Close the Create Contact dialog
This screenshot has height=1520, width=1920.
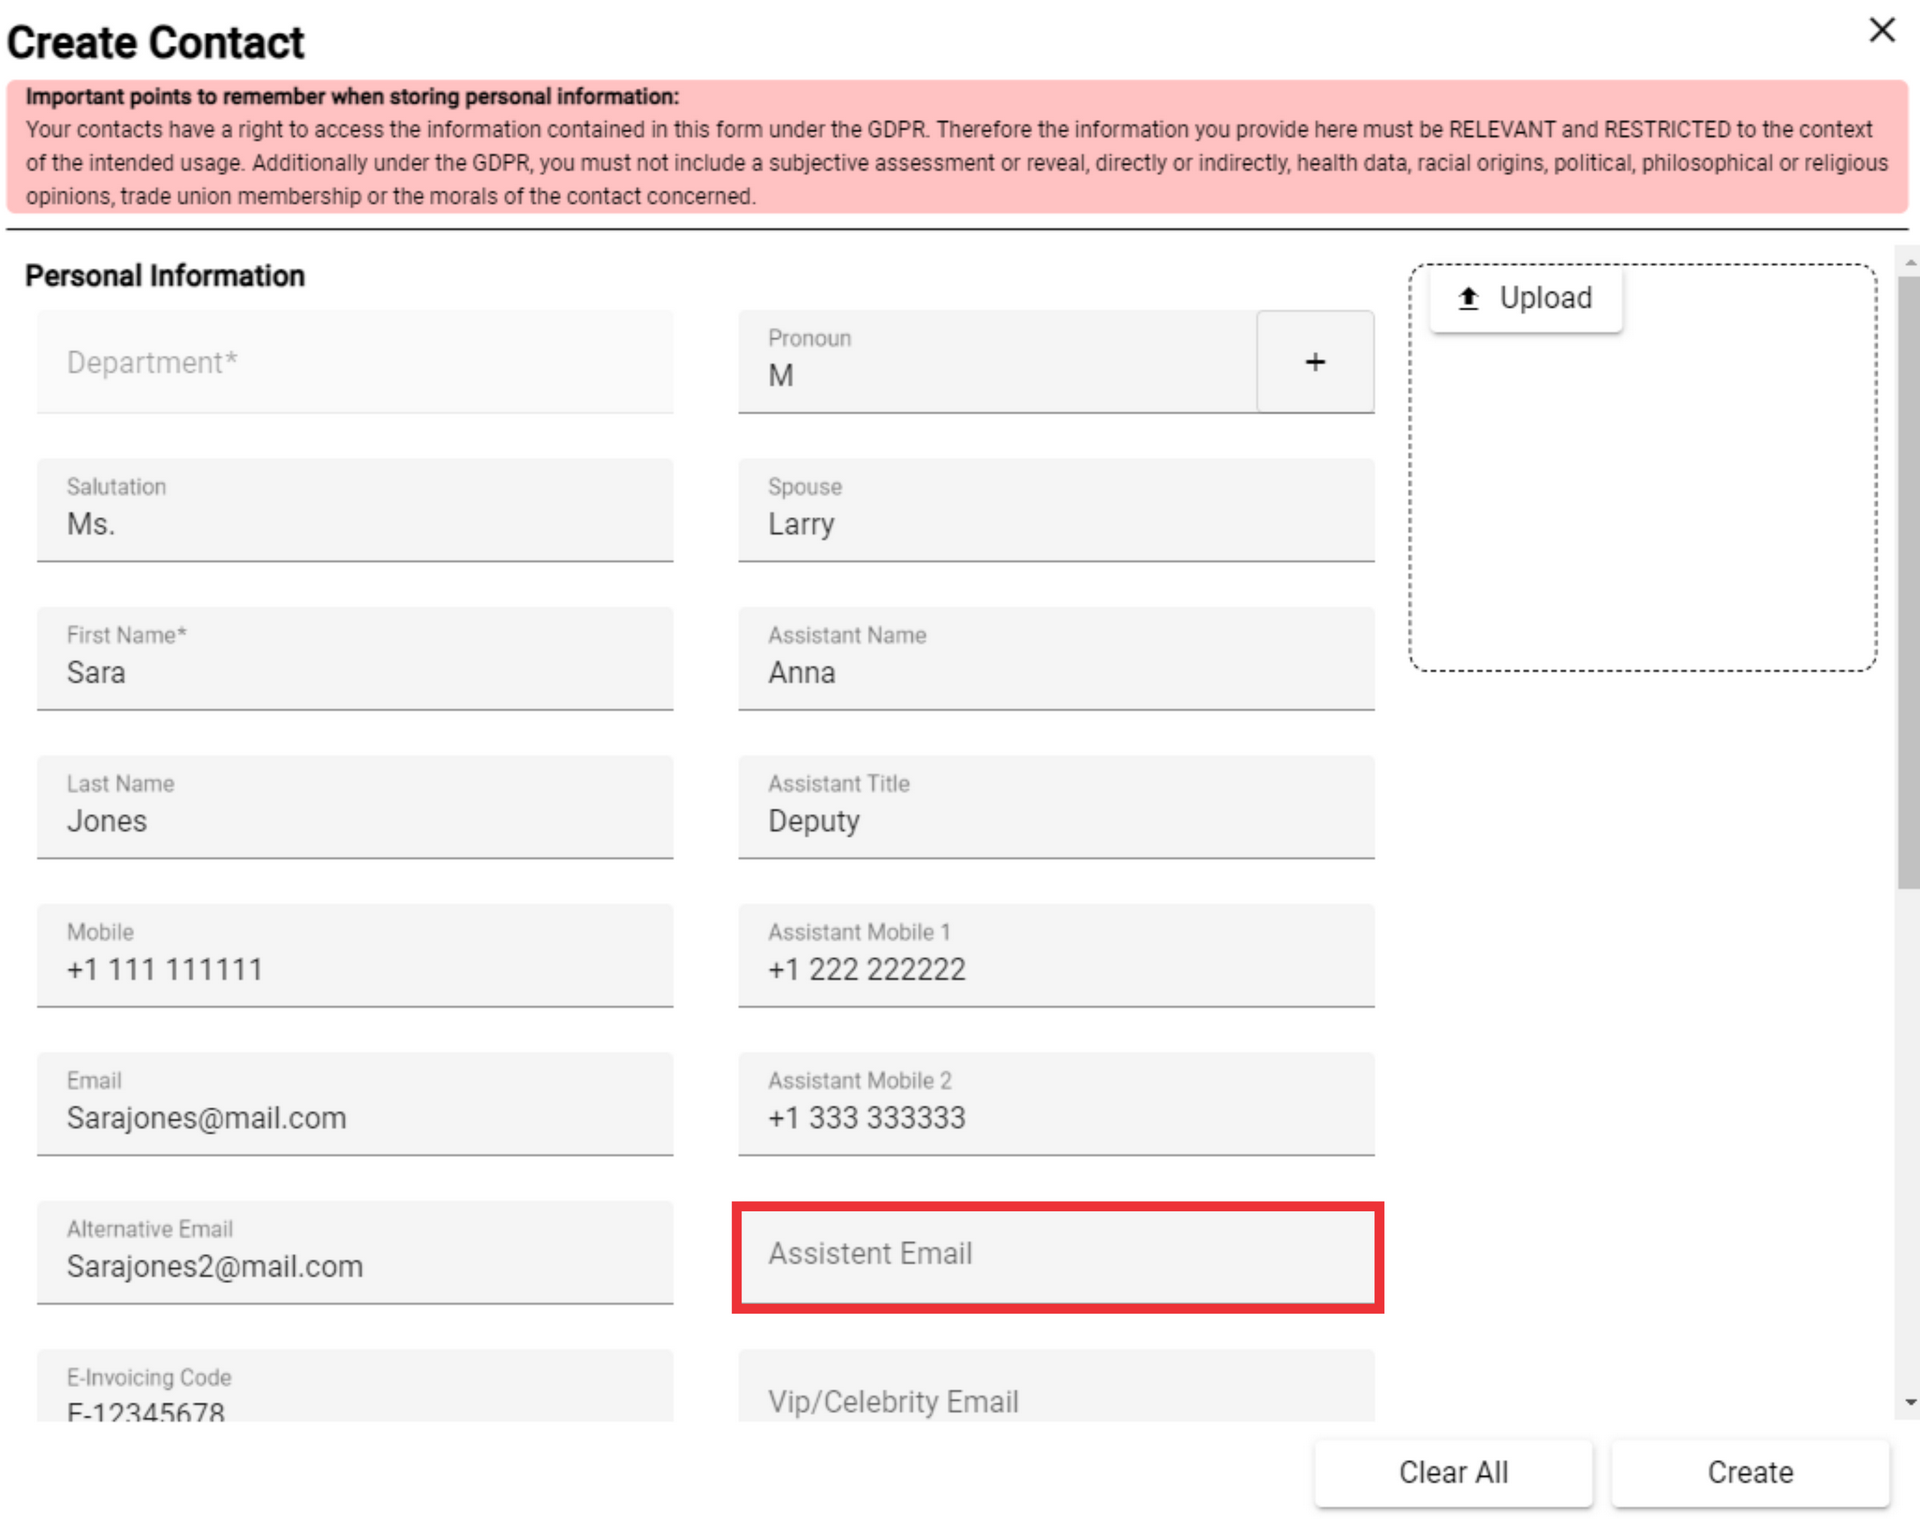click(x=1882, y=30)
